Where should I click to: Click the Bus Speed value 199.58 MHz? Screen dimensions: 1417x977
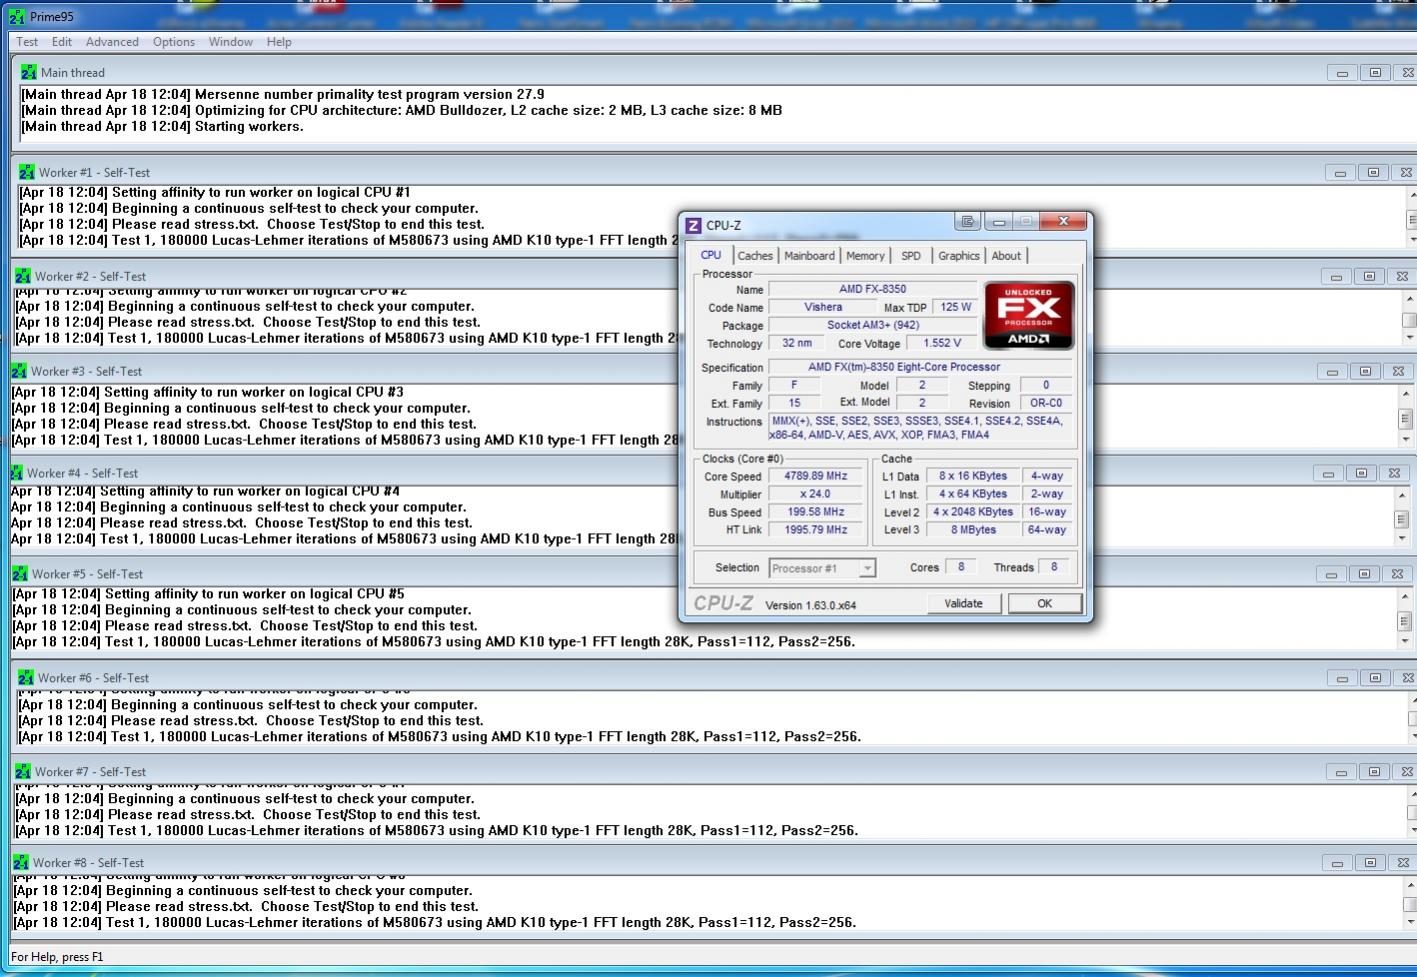(x=815, y=512)
